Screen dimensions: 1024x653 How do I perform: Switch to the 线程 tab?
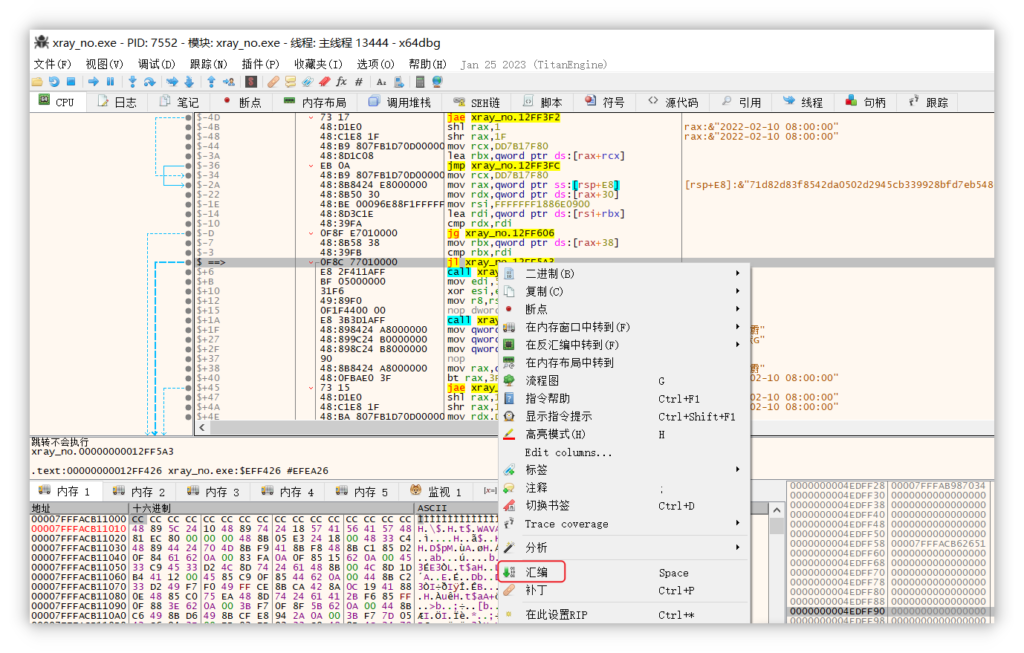803,102
